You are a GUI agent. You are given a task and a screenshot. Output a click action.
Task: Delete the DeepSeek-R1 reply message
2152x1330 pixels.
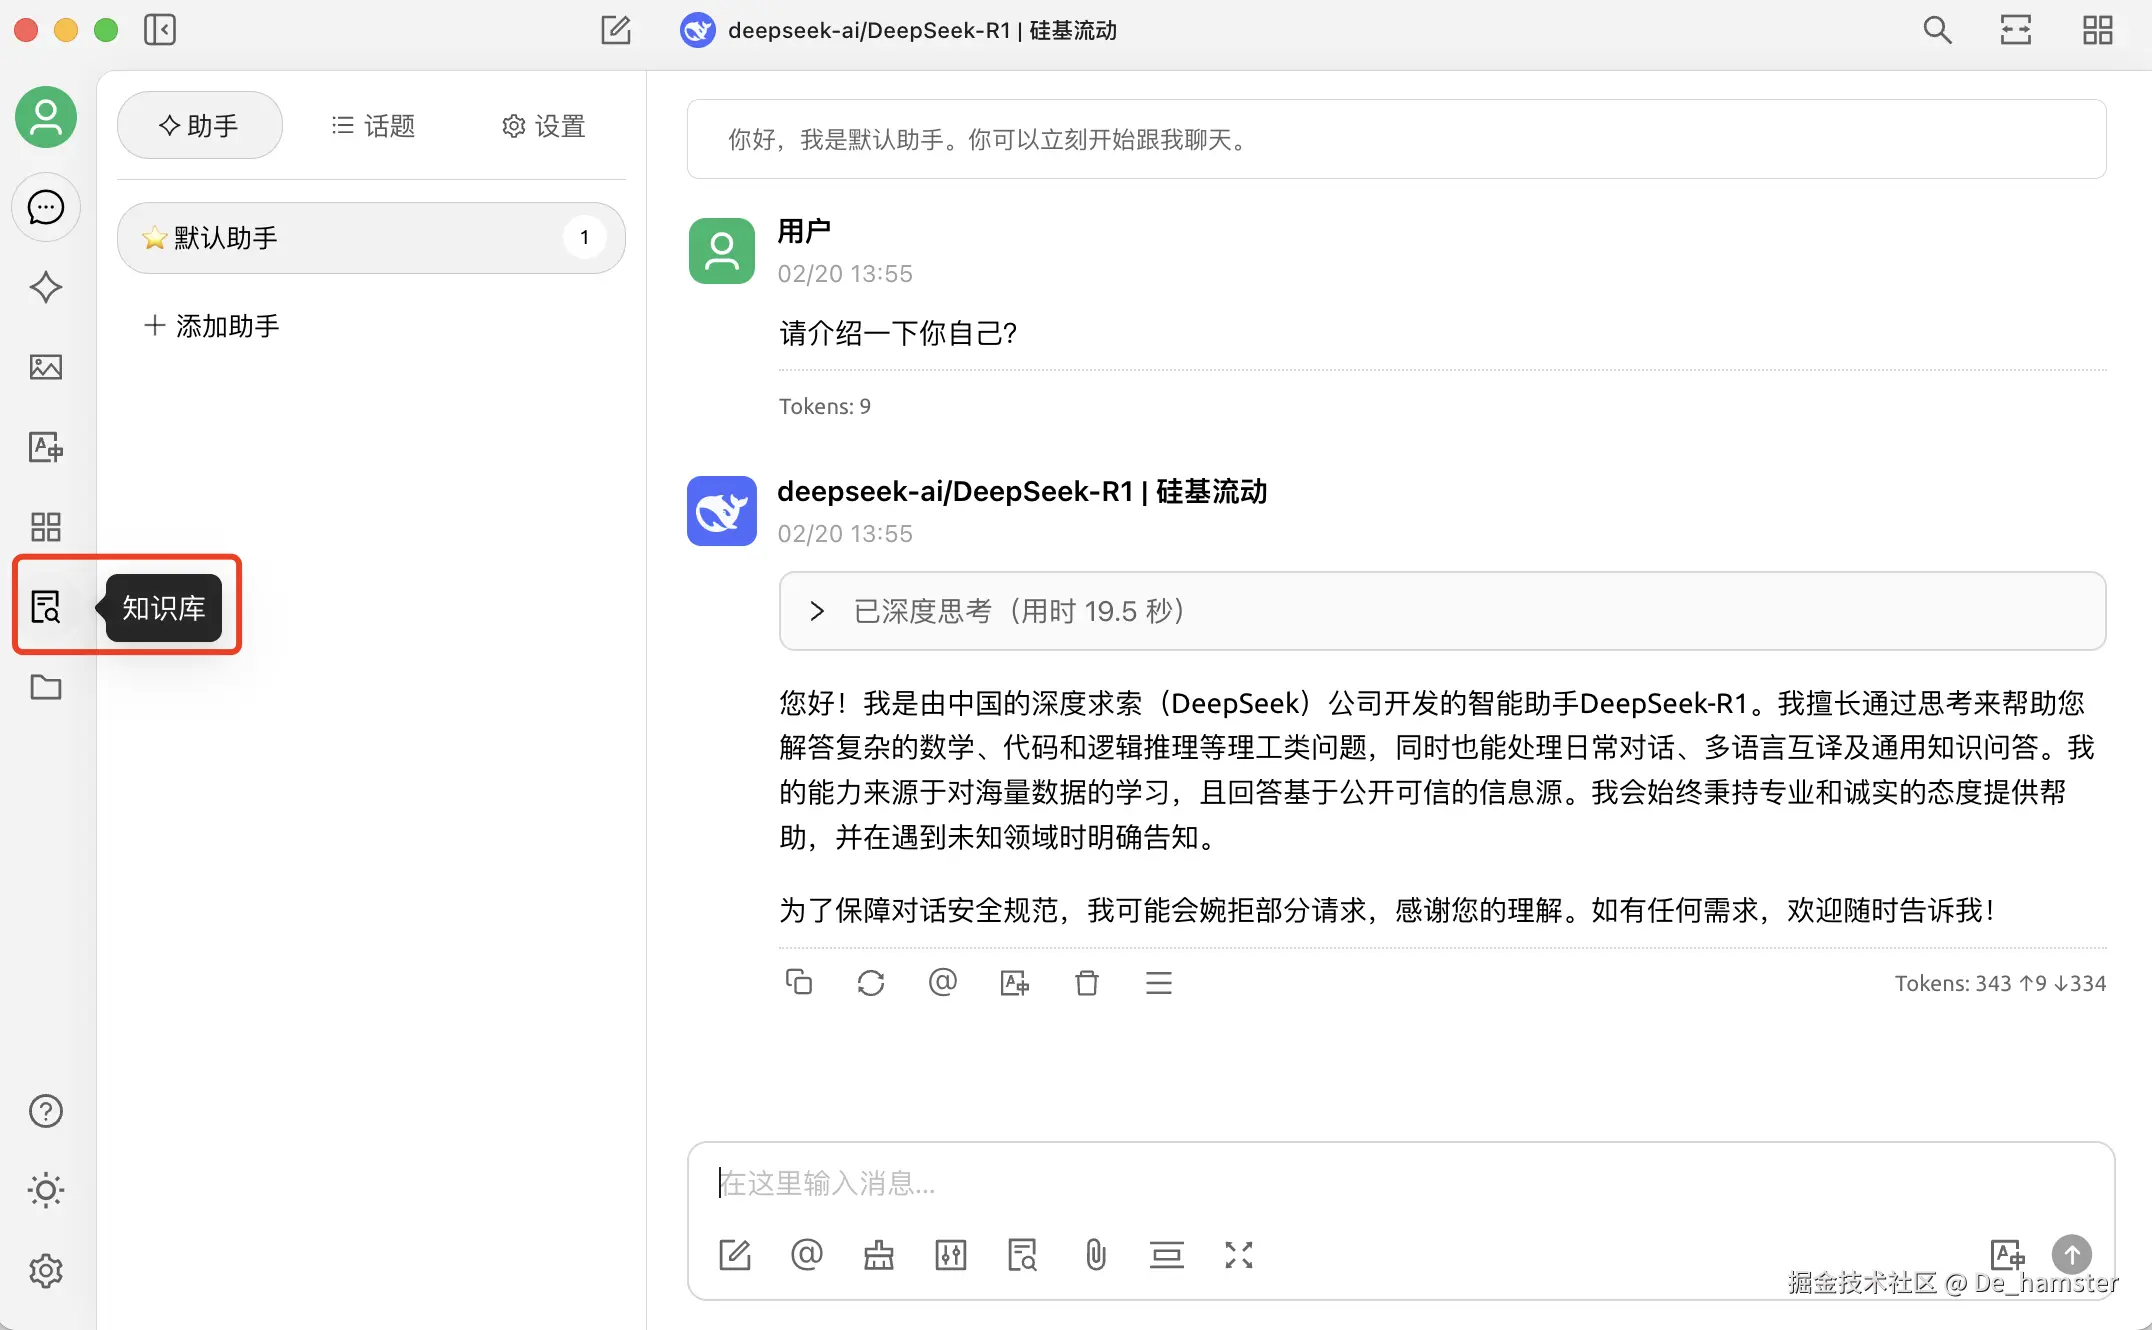(x=1087, y=982)
